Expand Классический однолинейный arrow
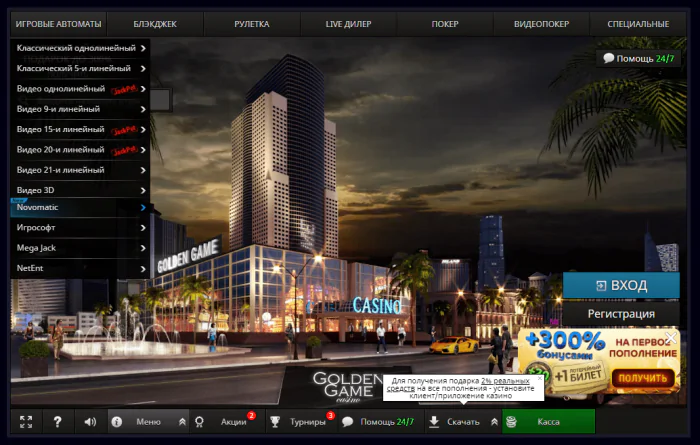This screenshot has height=445, width=700. tap(143, 48)
